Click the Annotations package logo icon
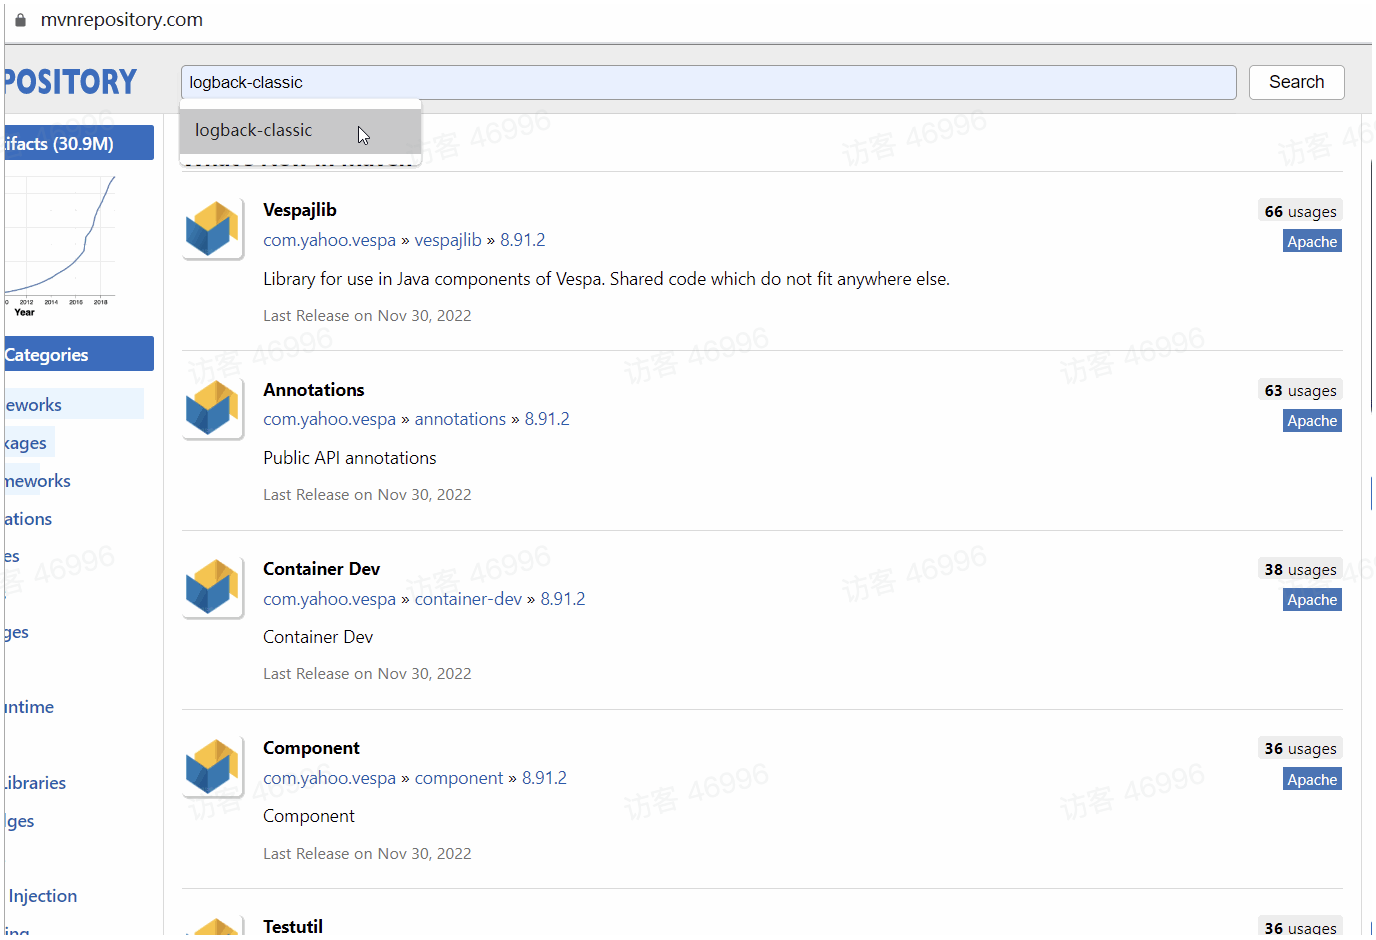 click(212, 409)
